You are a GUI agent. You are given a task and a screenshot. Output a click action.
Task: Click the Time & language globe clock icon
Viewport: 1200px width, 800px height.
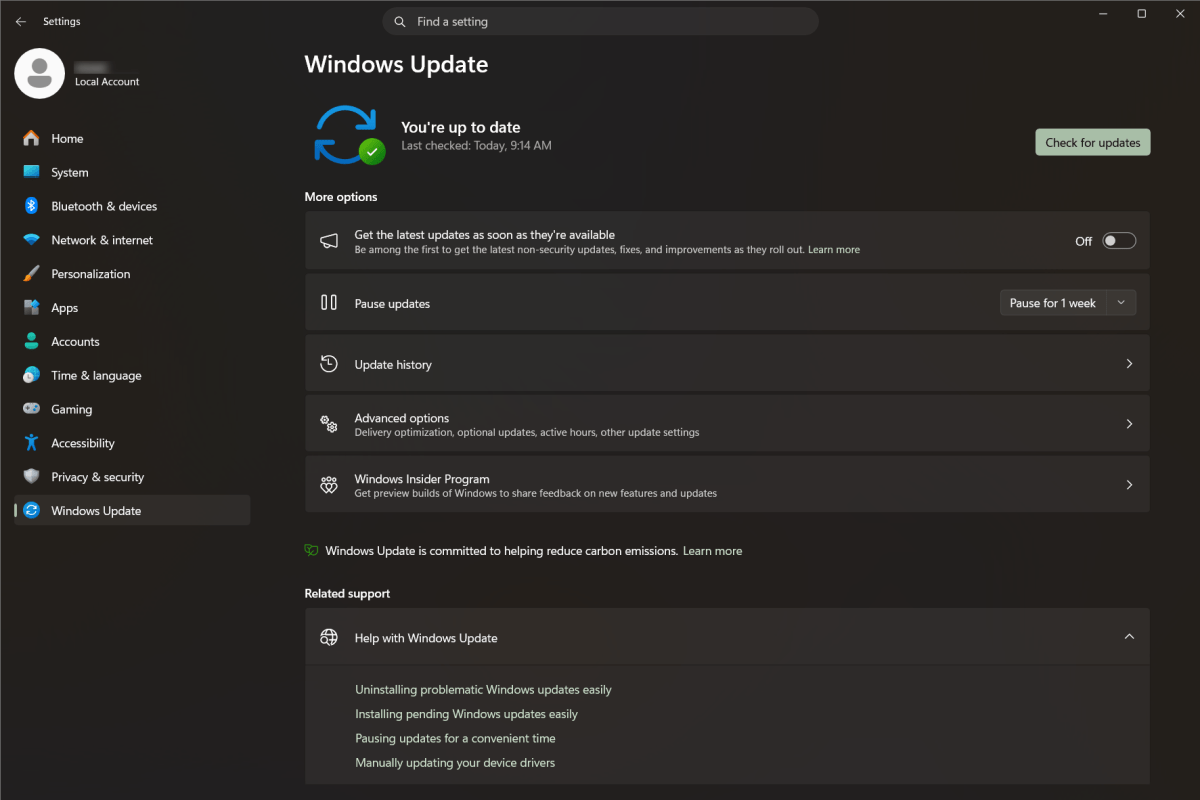pyautogui.click(x=31, y=375)
